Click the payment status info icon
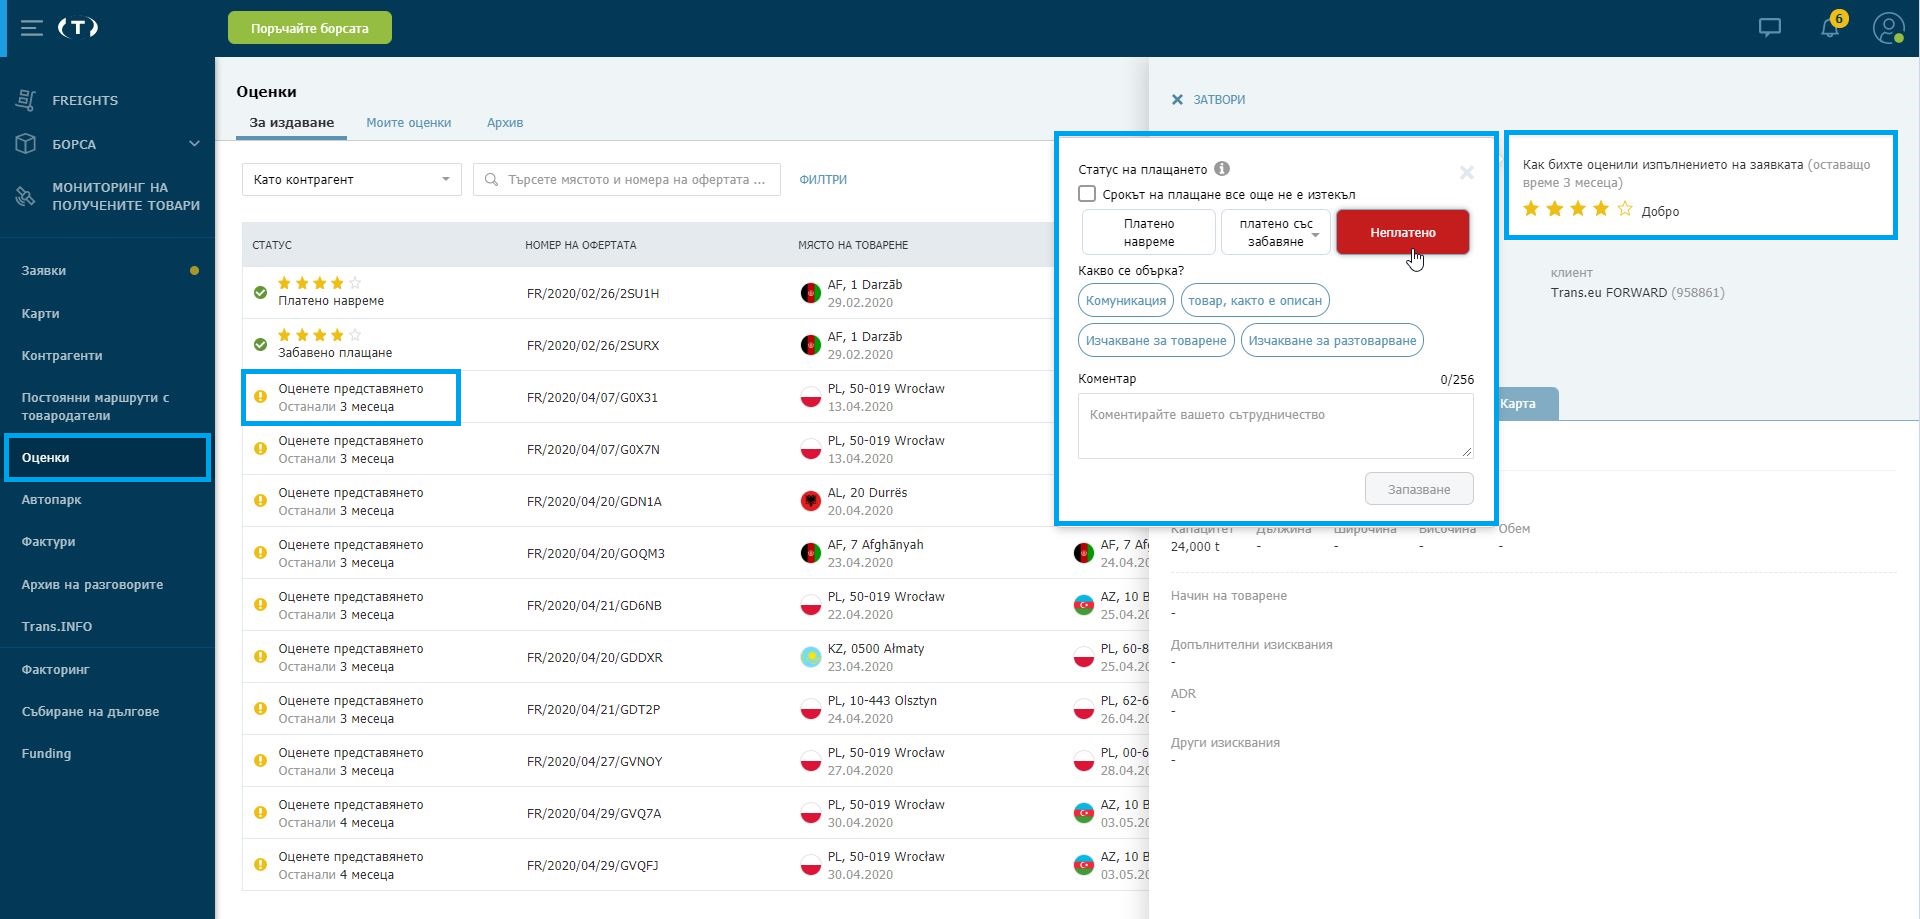 tap(1222, 169)
